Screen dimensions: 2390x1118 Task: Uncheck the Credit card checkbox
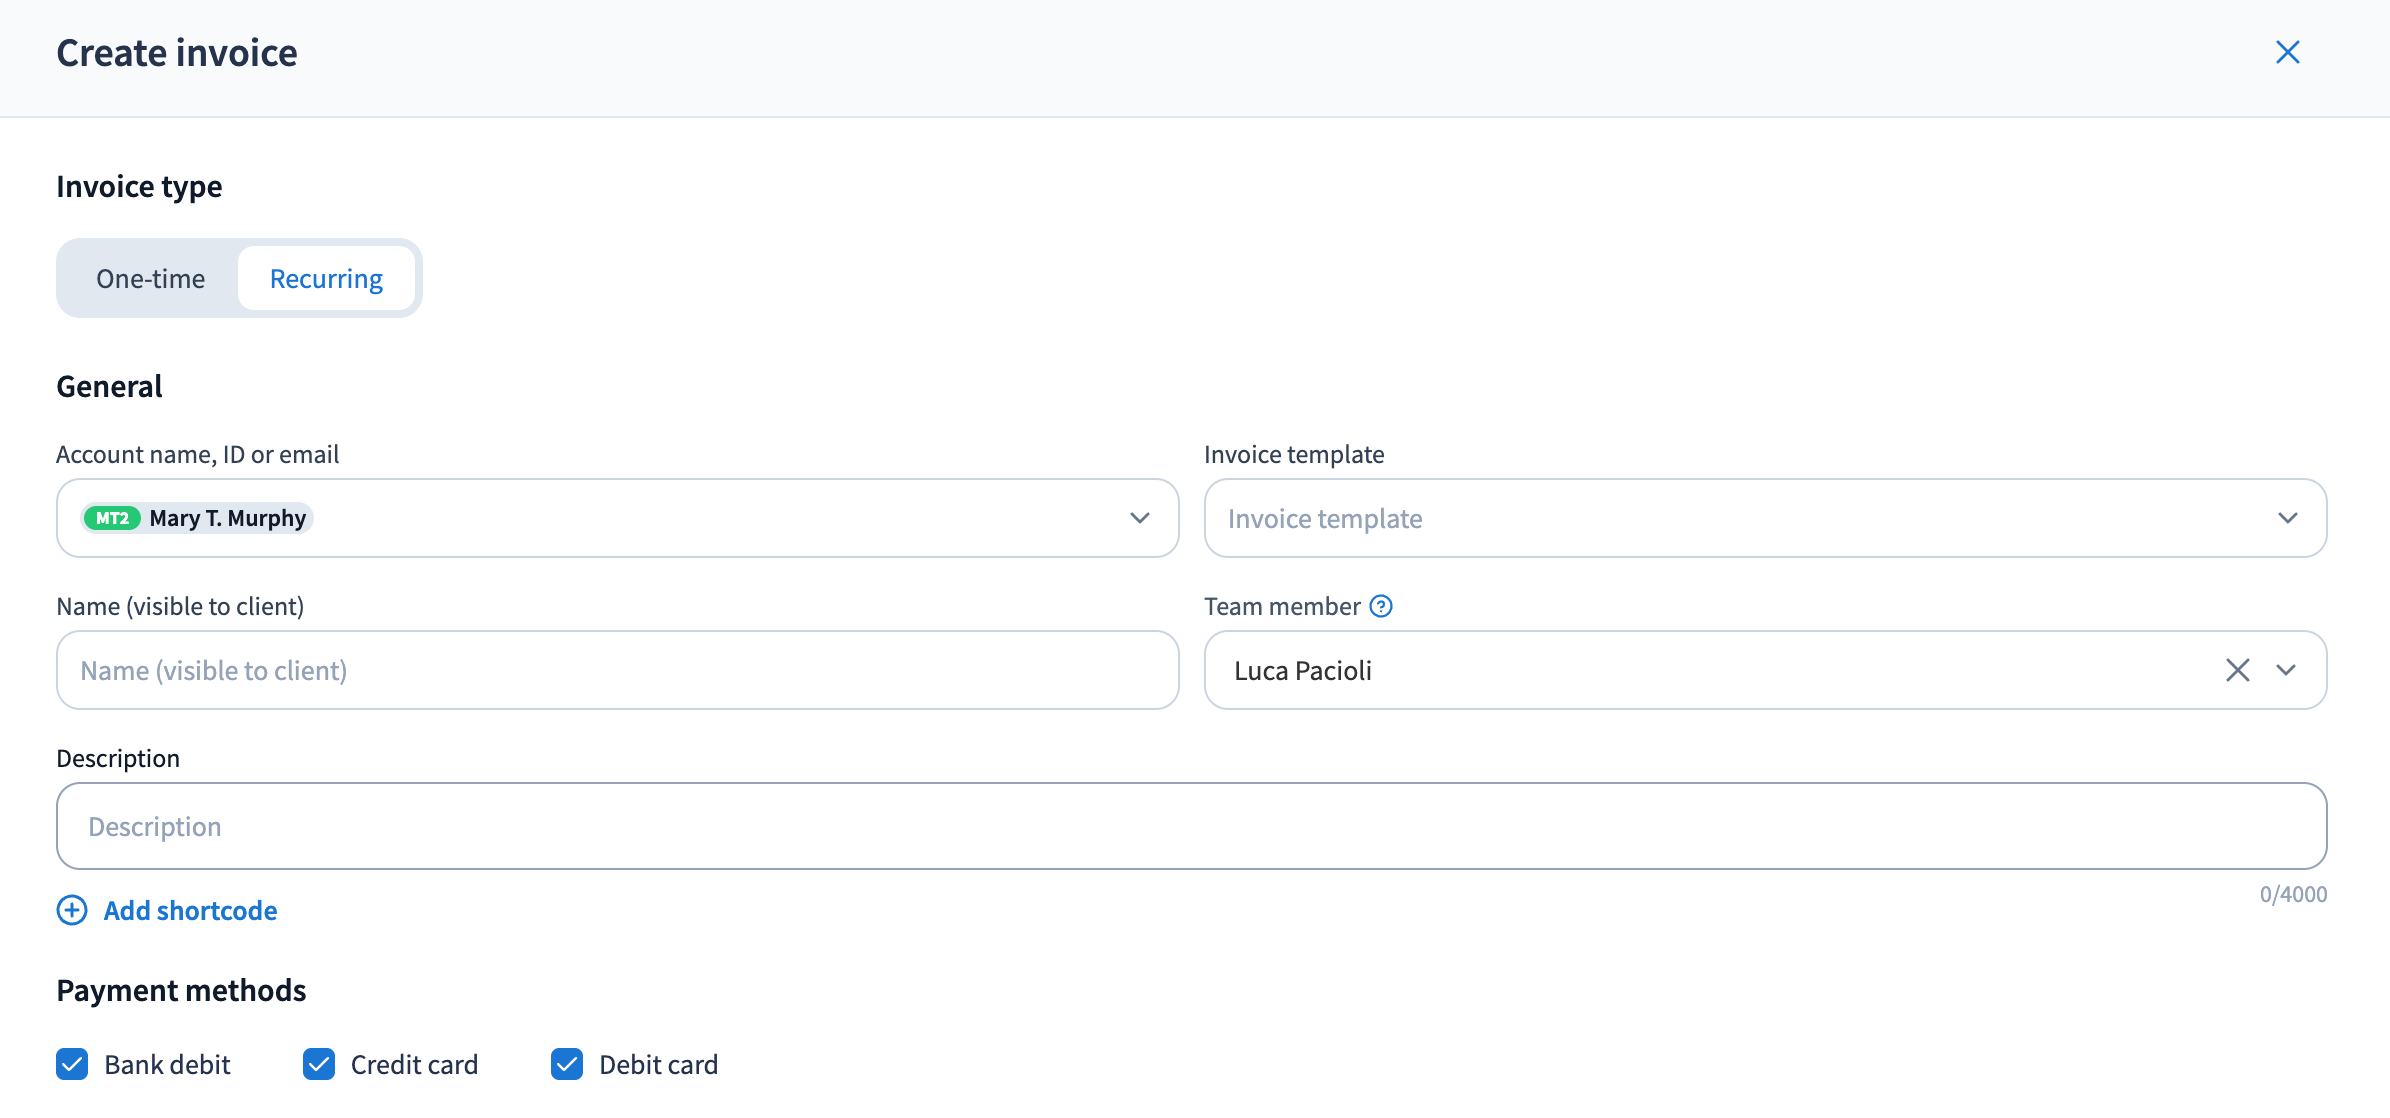[319, 1064]
